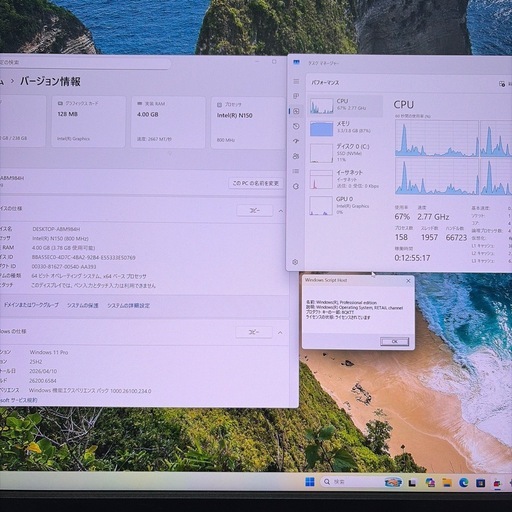Launch Microsoft Edge from taskbar
Image resolution: width=512 pixels, height=512 pixels.
pyautogui.click(x=464, y=482)
